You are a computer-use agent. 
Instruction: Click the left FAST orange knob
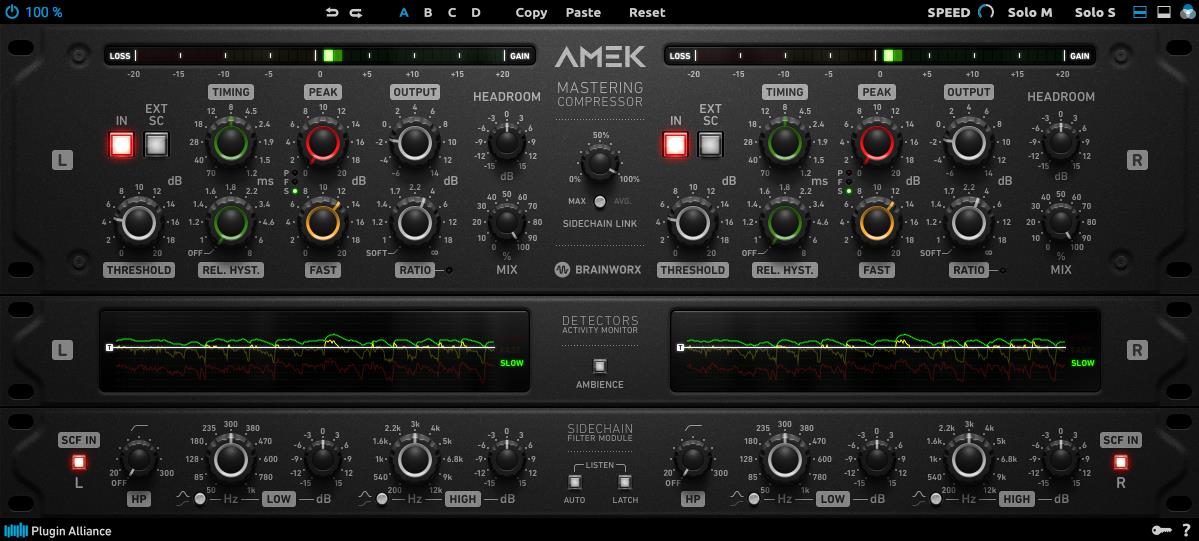[x=322, y=223]
